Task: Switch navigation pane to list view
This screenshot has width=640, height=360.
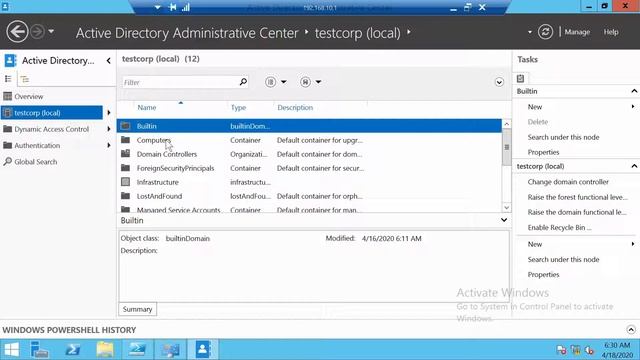Action: [x=8, y=79]
